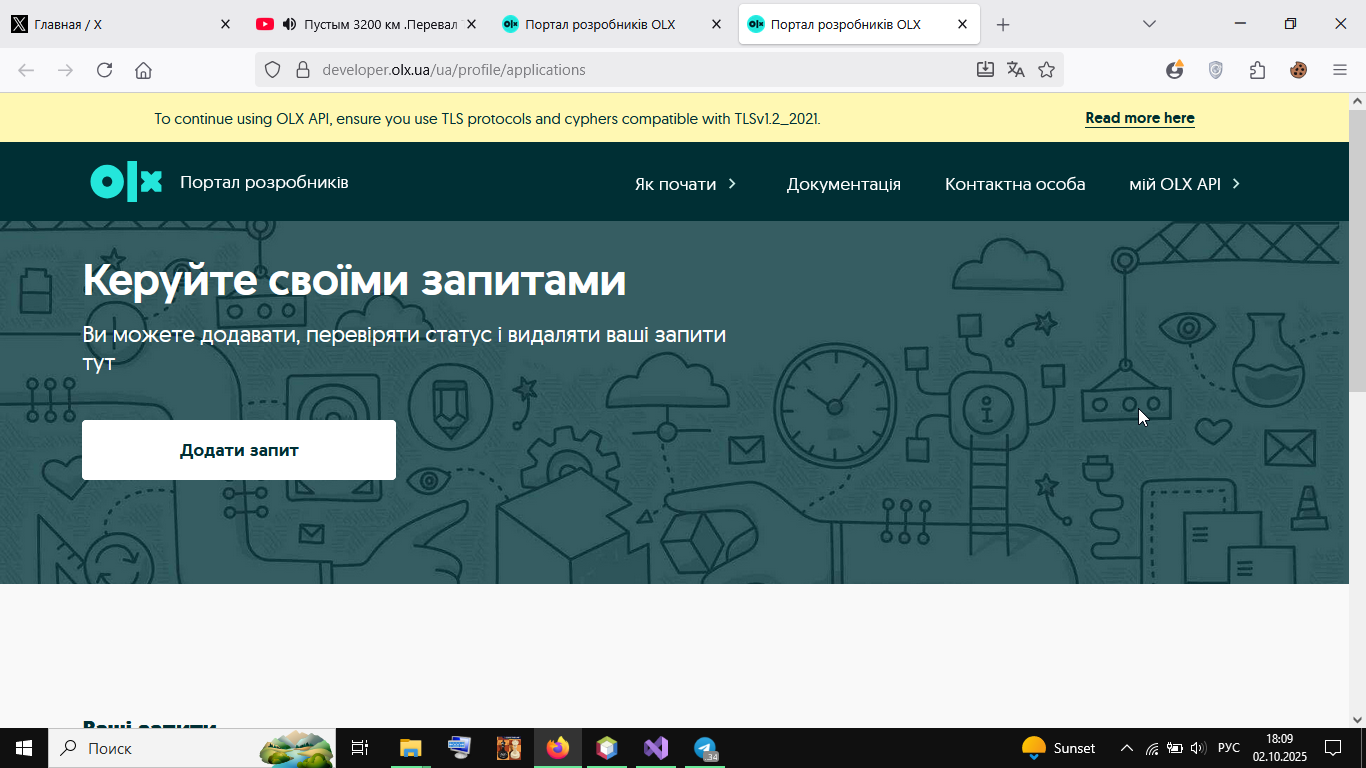Image resolution: width=1366 pixels, height=768 pixels.
Task: Click the "Портал розробників" header title
Action: pyautogui.click(x=264, y=182)
